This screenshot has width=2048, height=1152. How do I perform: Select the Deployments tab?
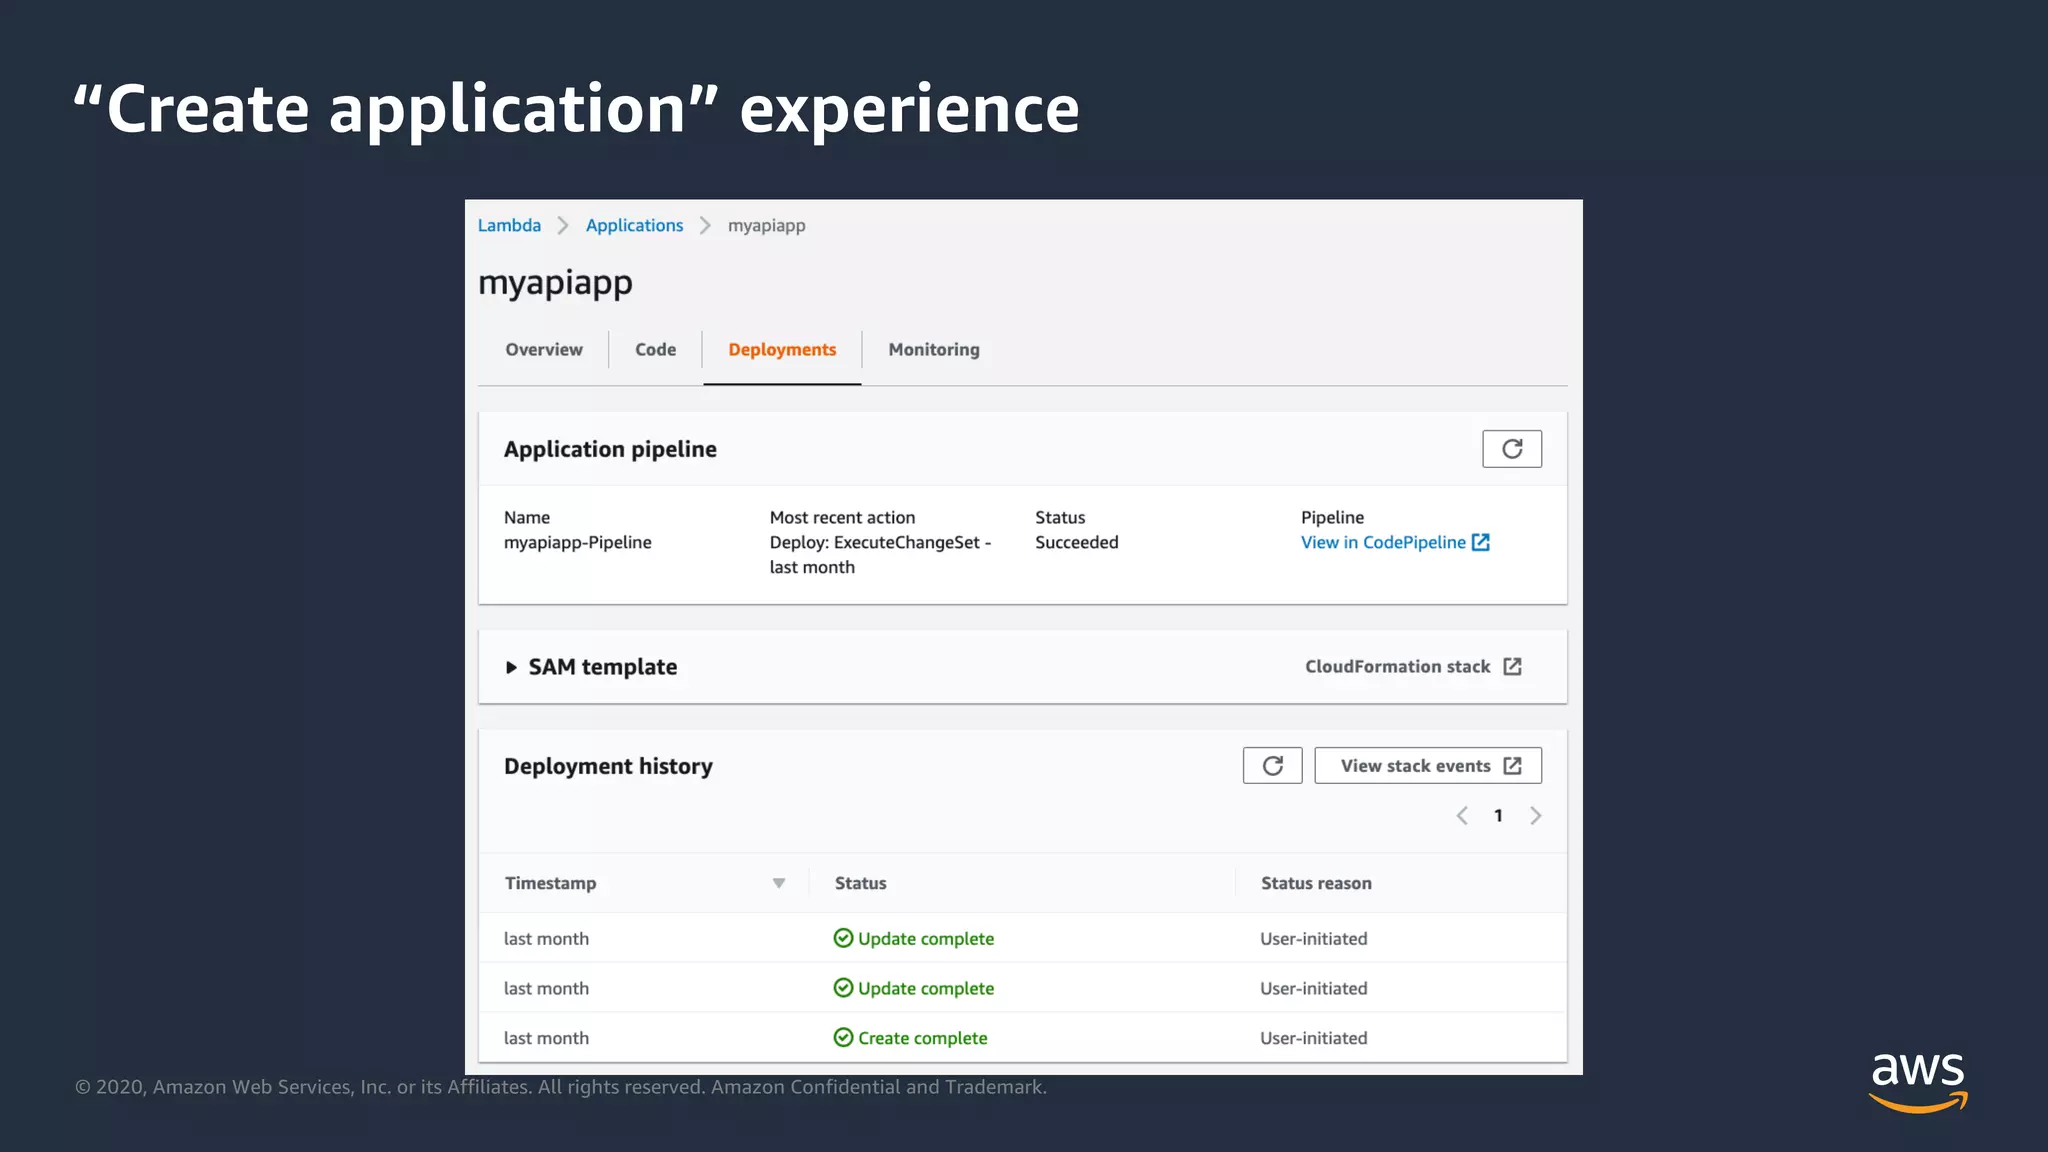click(781, 349)
